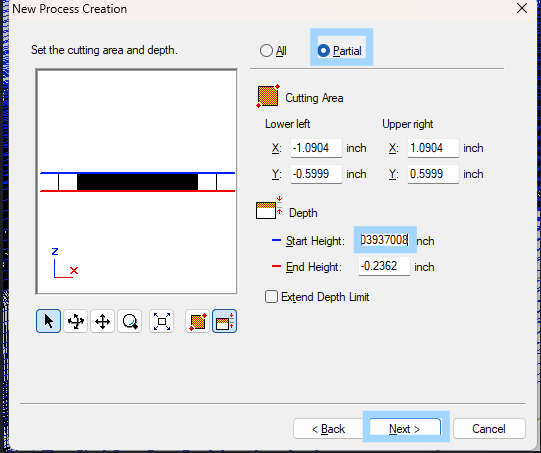
Task: Click Lower left X field showing -1.0904
Action: coord(316,148)
